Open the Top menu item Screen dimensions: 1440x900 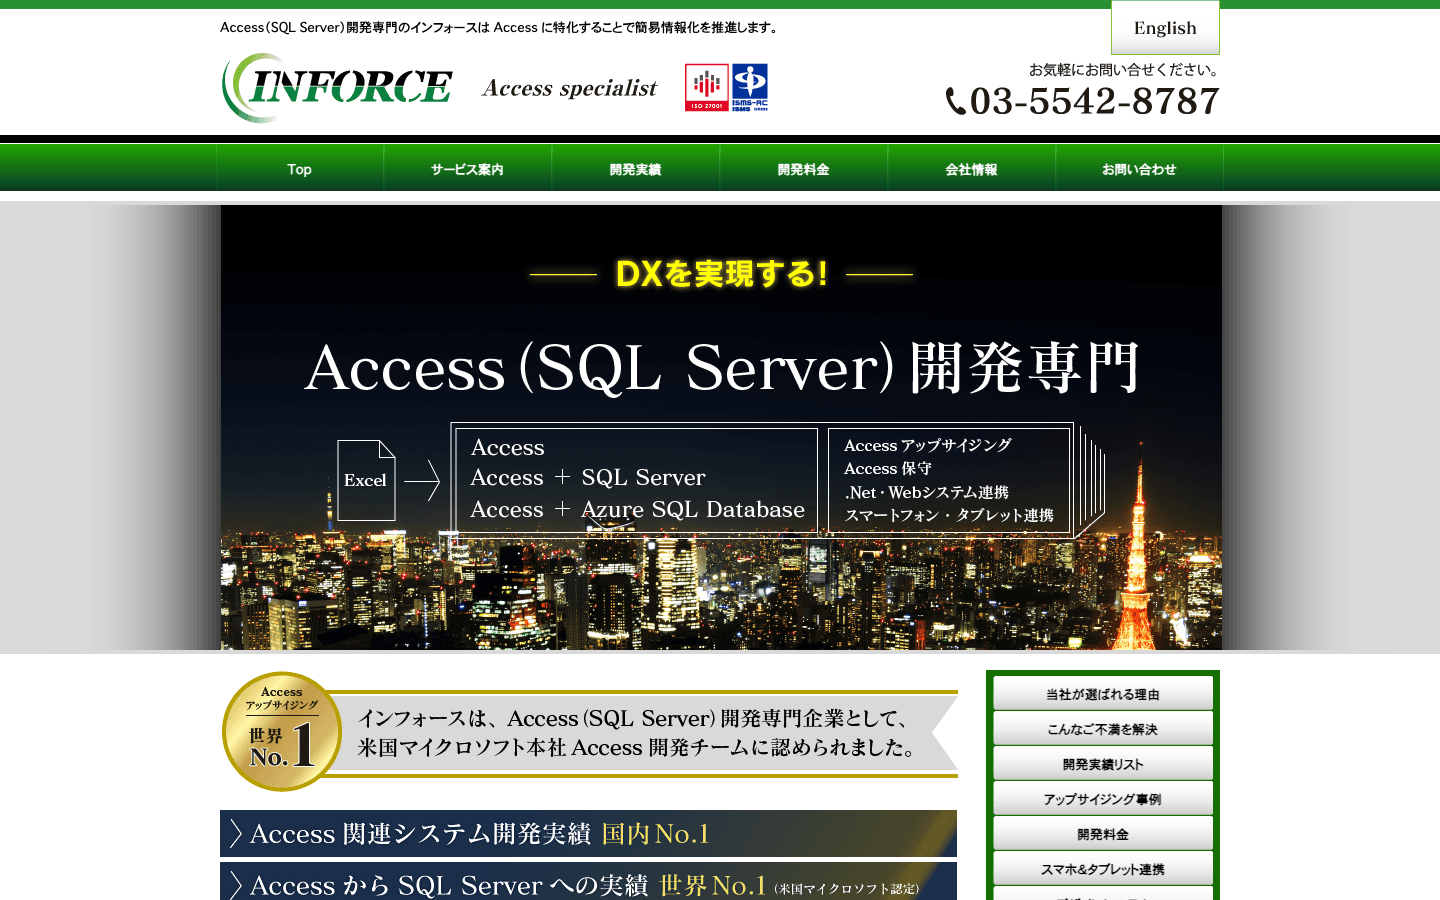tap(300, 169)
